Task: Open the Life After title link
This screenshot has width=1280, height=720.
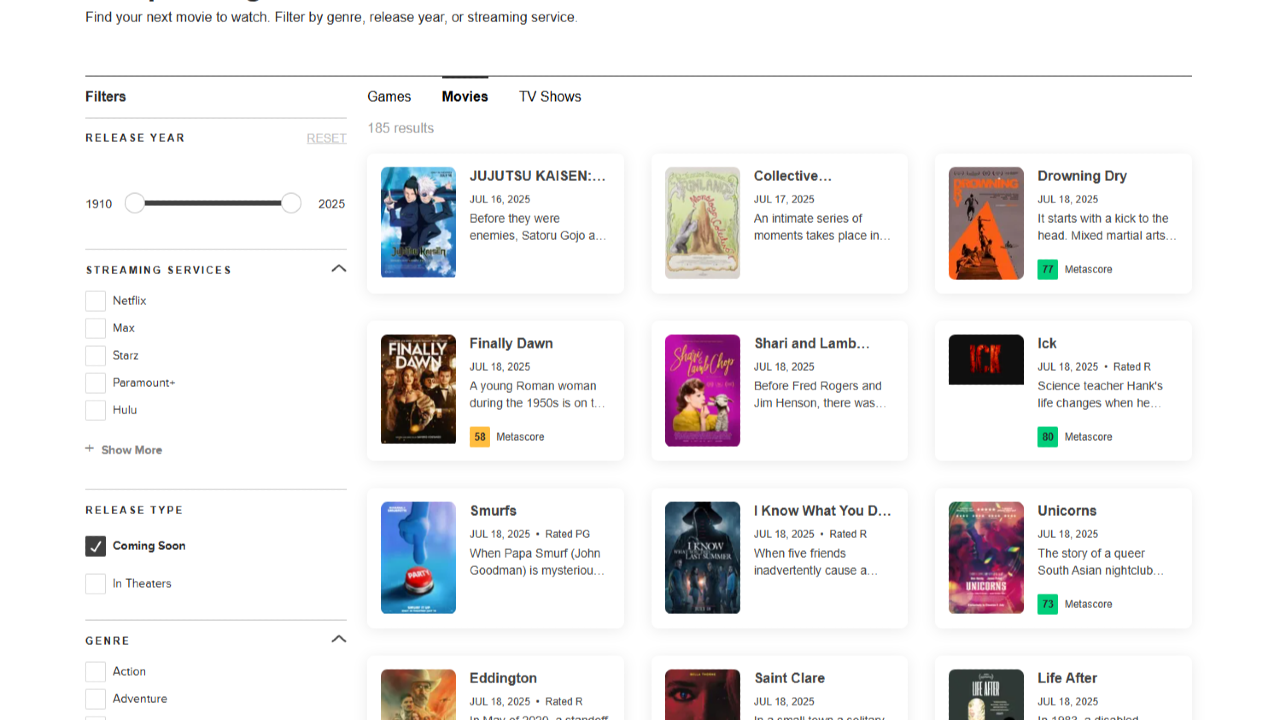Action: pyautogui.click(x=1067, y=678)
